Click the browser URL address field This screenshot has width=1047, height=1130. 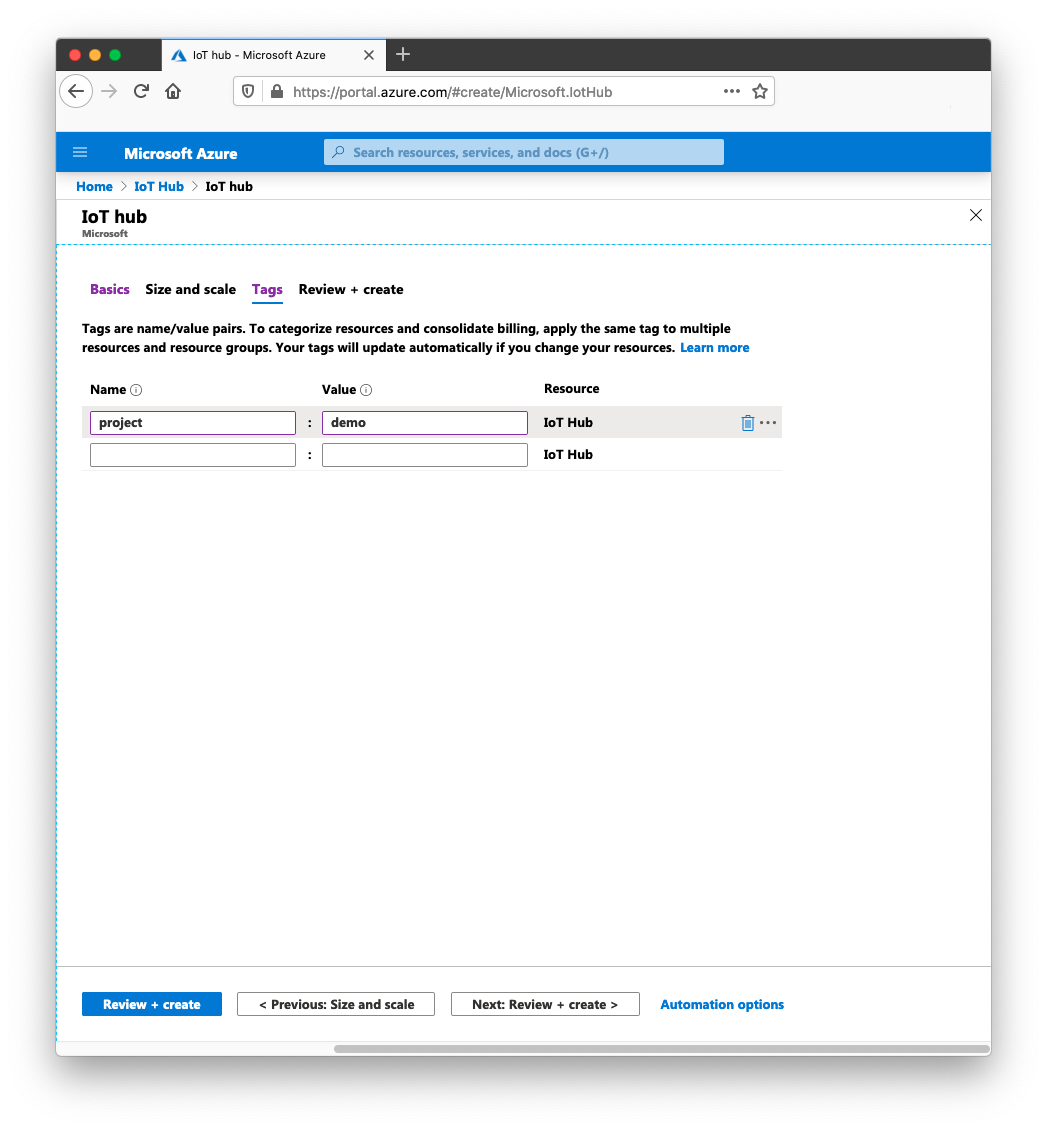(503, 92)
